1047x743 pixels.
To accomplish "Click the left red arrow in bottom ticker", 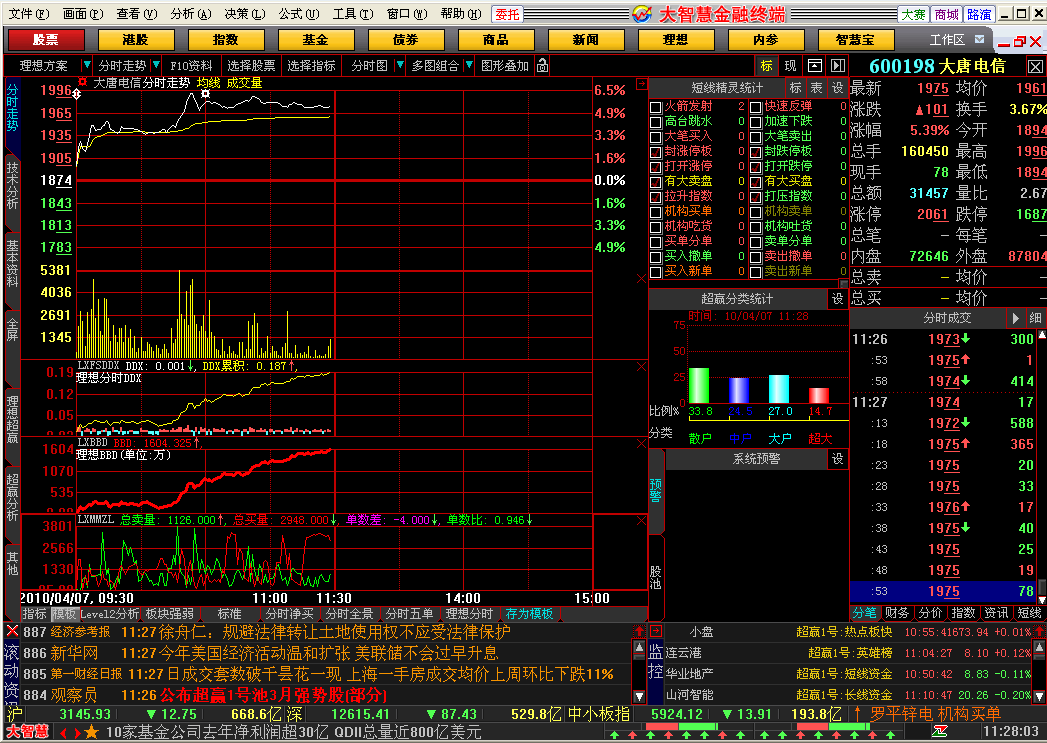I will (64, 733).
